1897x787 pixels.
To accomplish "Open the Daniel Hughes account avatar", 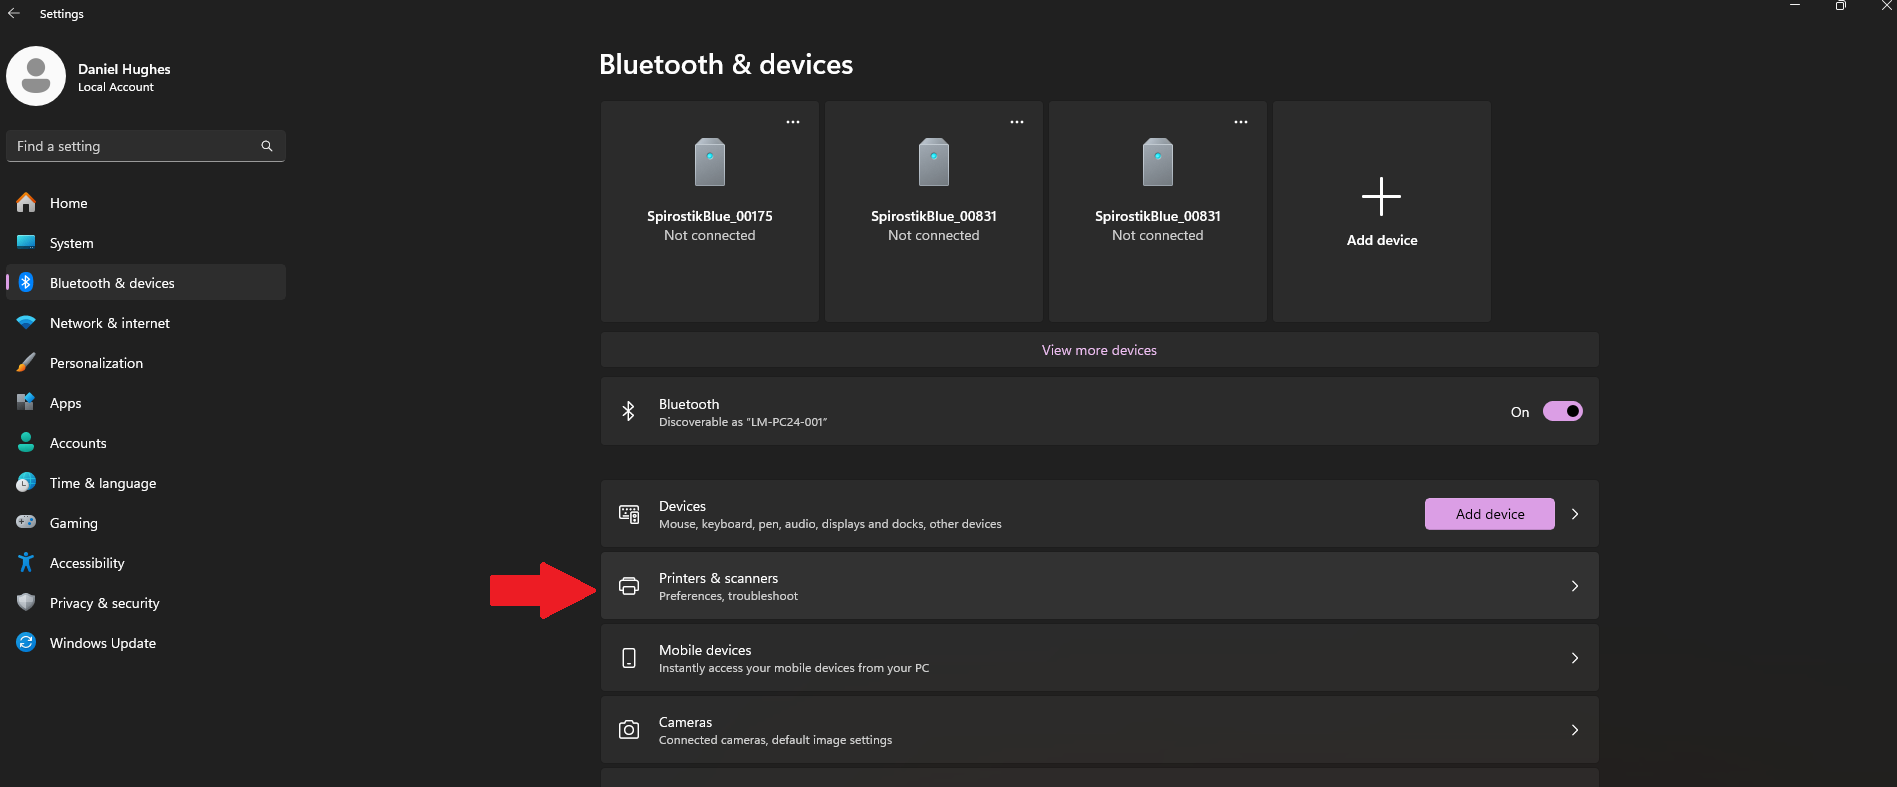I will (36, 76).
